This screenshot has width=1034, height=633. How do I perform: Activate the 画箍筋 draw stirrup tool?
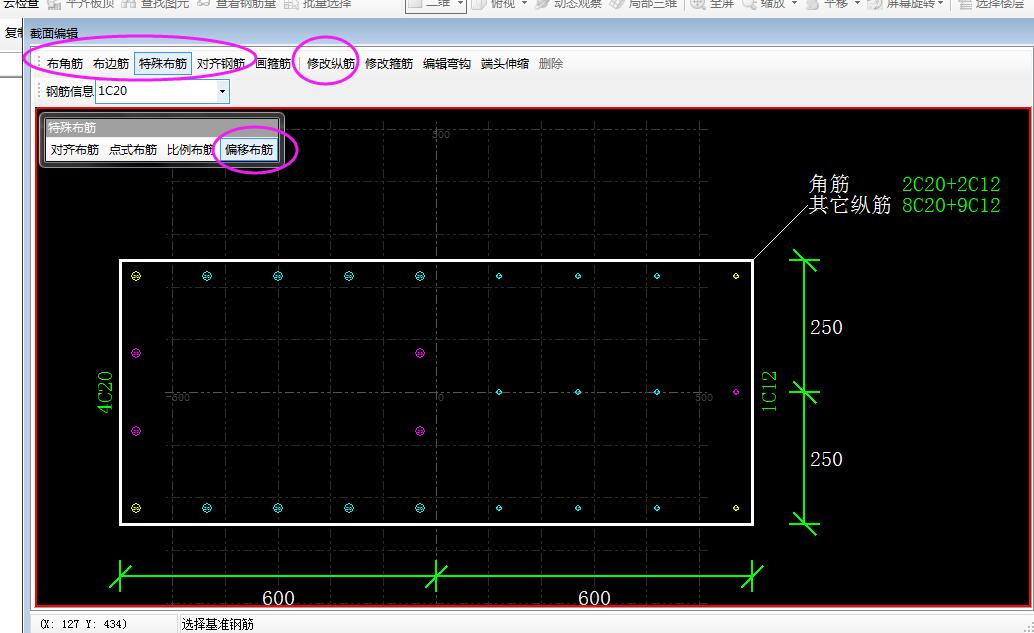(273, 64)
